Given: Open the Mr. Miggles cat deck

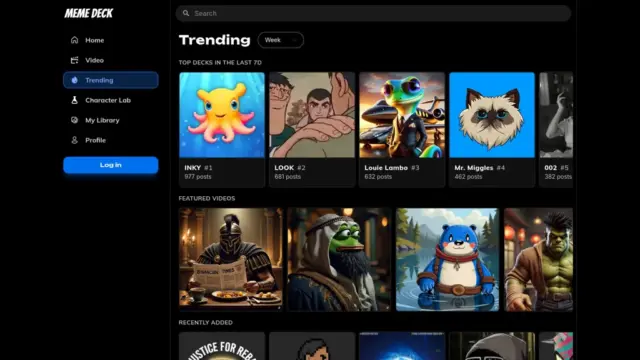Looking at the screenshot, I should pos(492,130).
